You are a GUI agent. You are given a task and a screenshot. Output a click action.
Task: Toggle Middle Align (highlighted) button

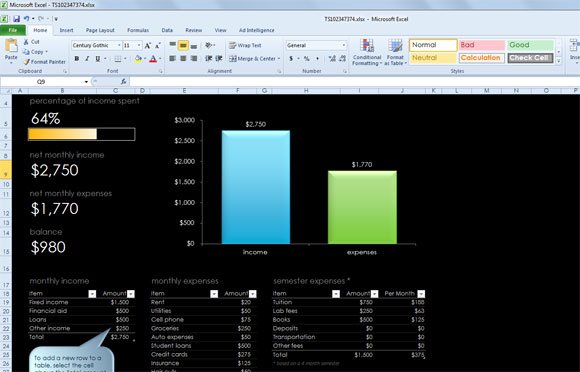pos(183,45)
